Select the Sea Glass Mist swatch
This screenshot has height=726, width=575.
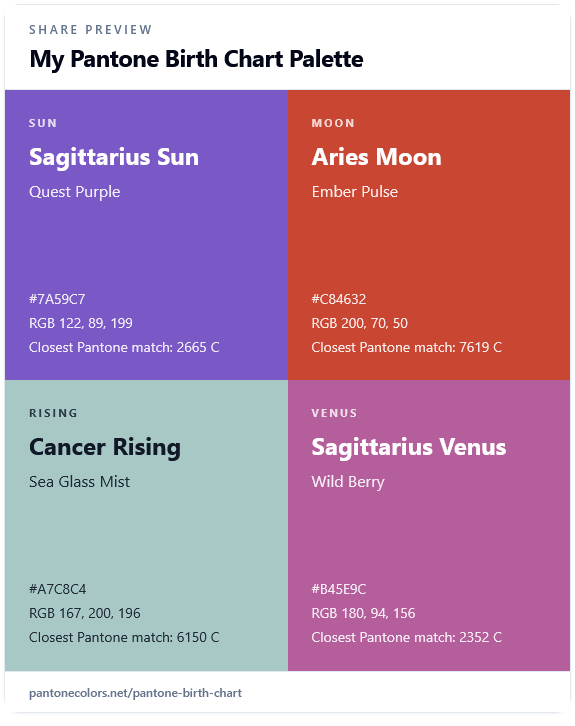(x=146, y=525)
